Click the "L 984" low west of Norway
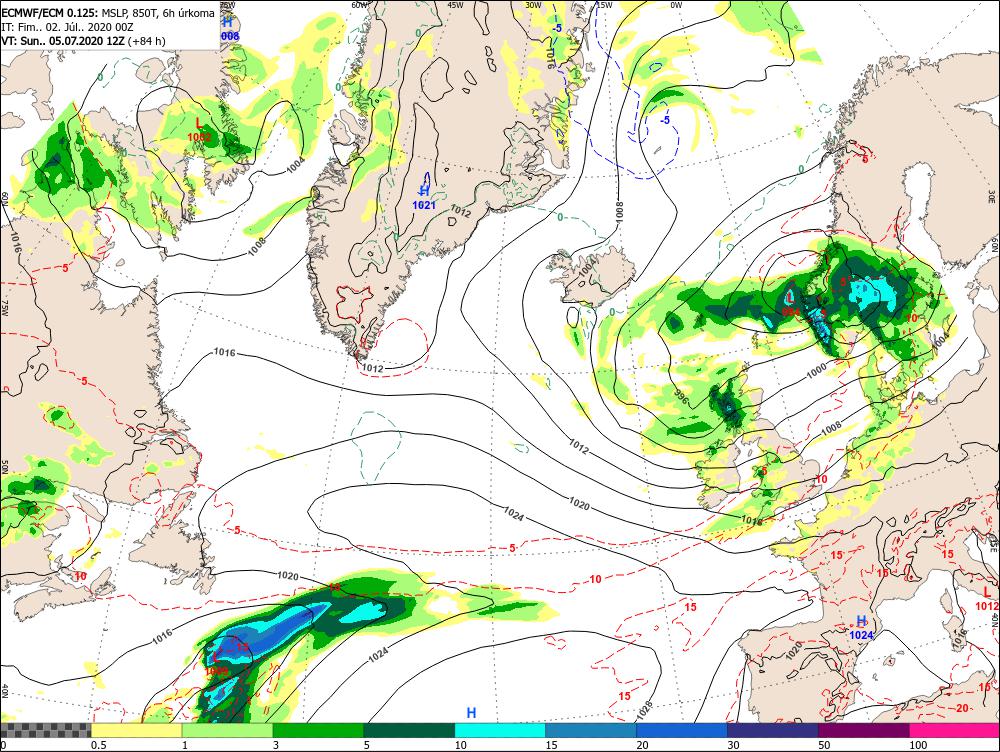This screenshot has width=1000, height=752. (x=791, y=304)
